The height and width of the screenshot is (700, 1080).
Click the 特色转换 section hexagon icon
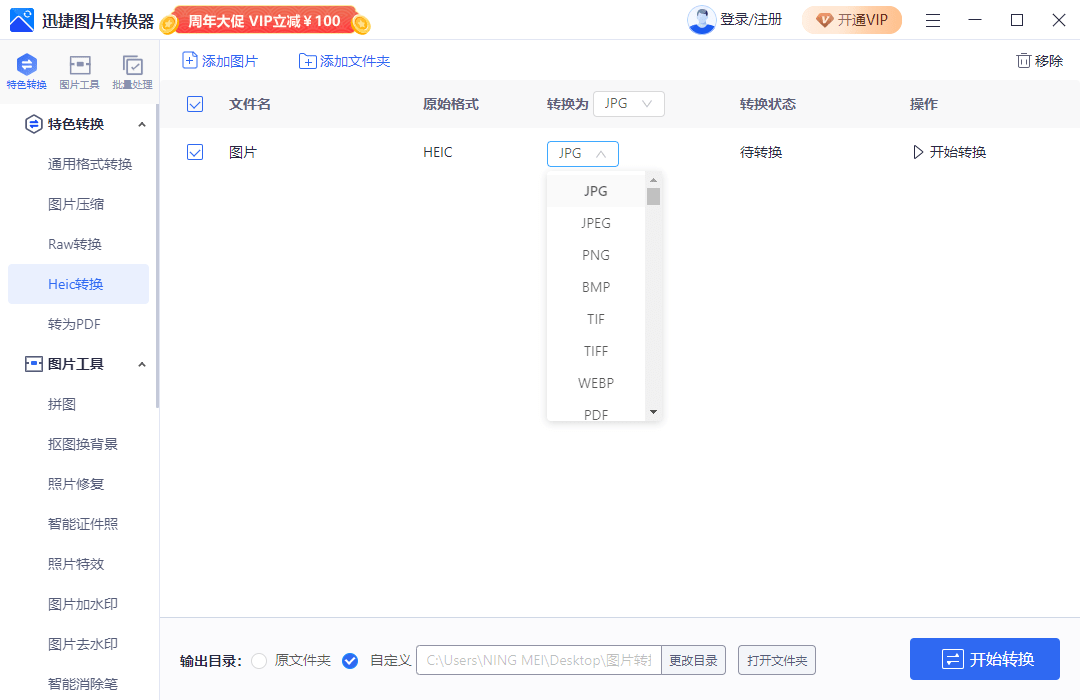(33, 124)
